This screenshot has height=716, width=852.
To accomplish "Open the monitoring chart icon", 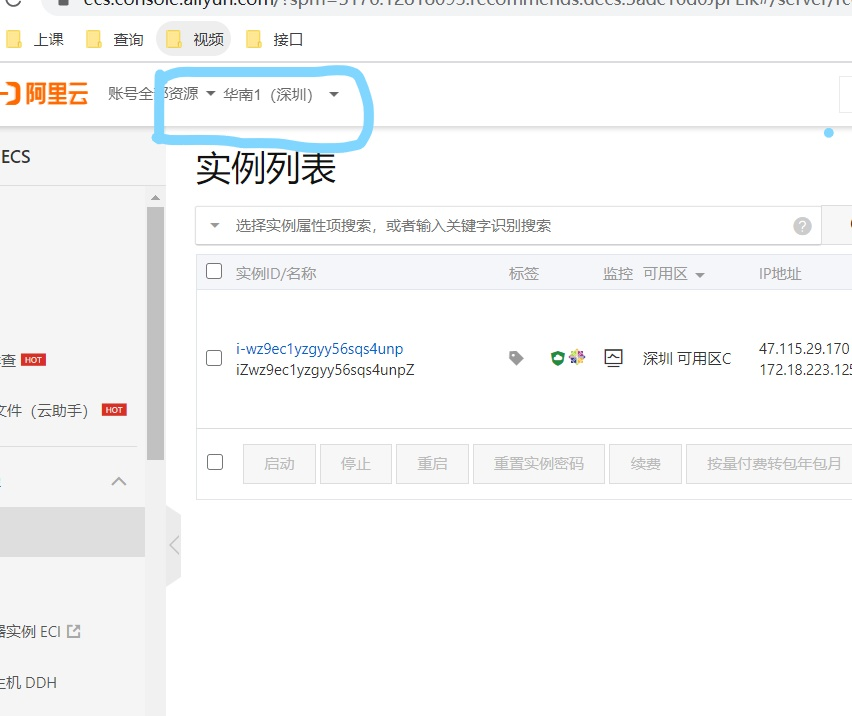I will click(613, 358).
